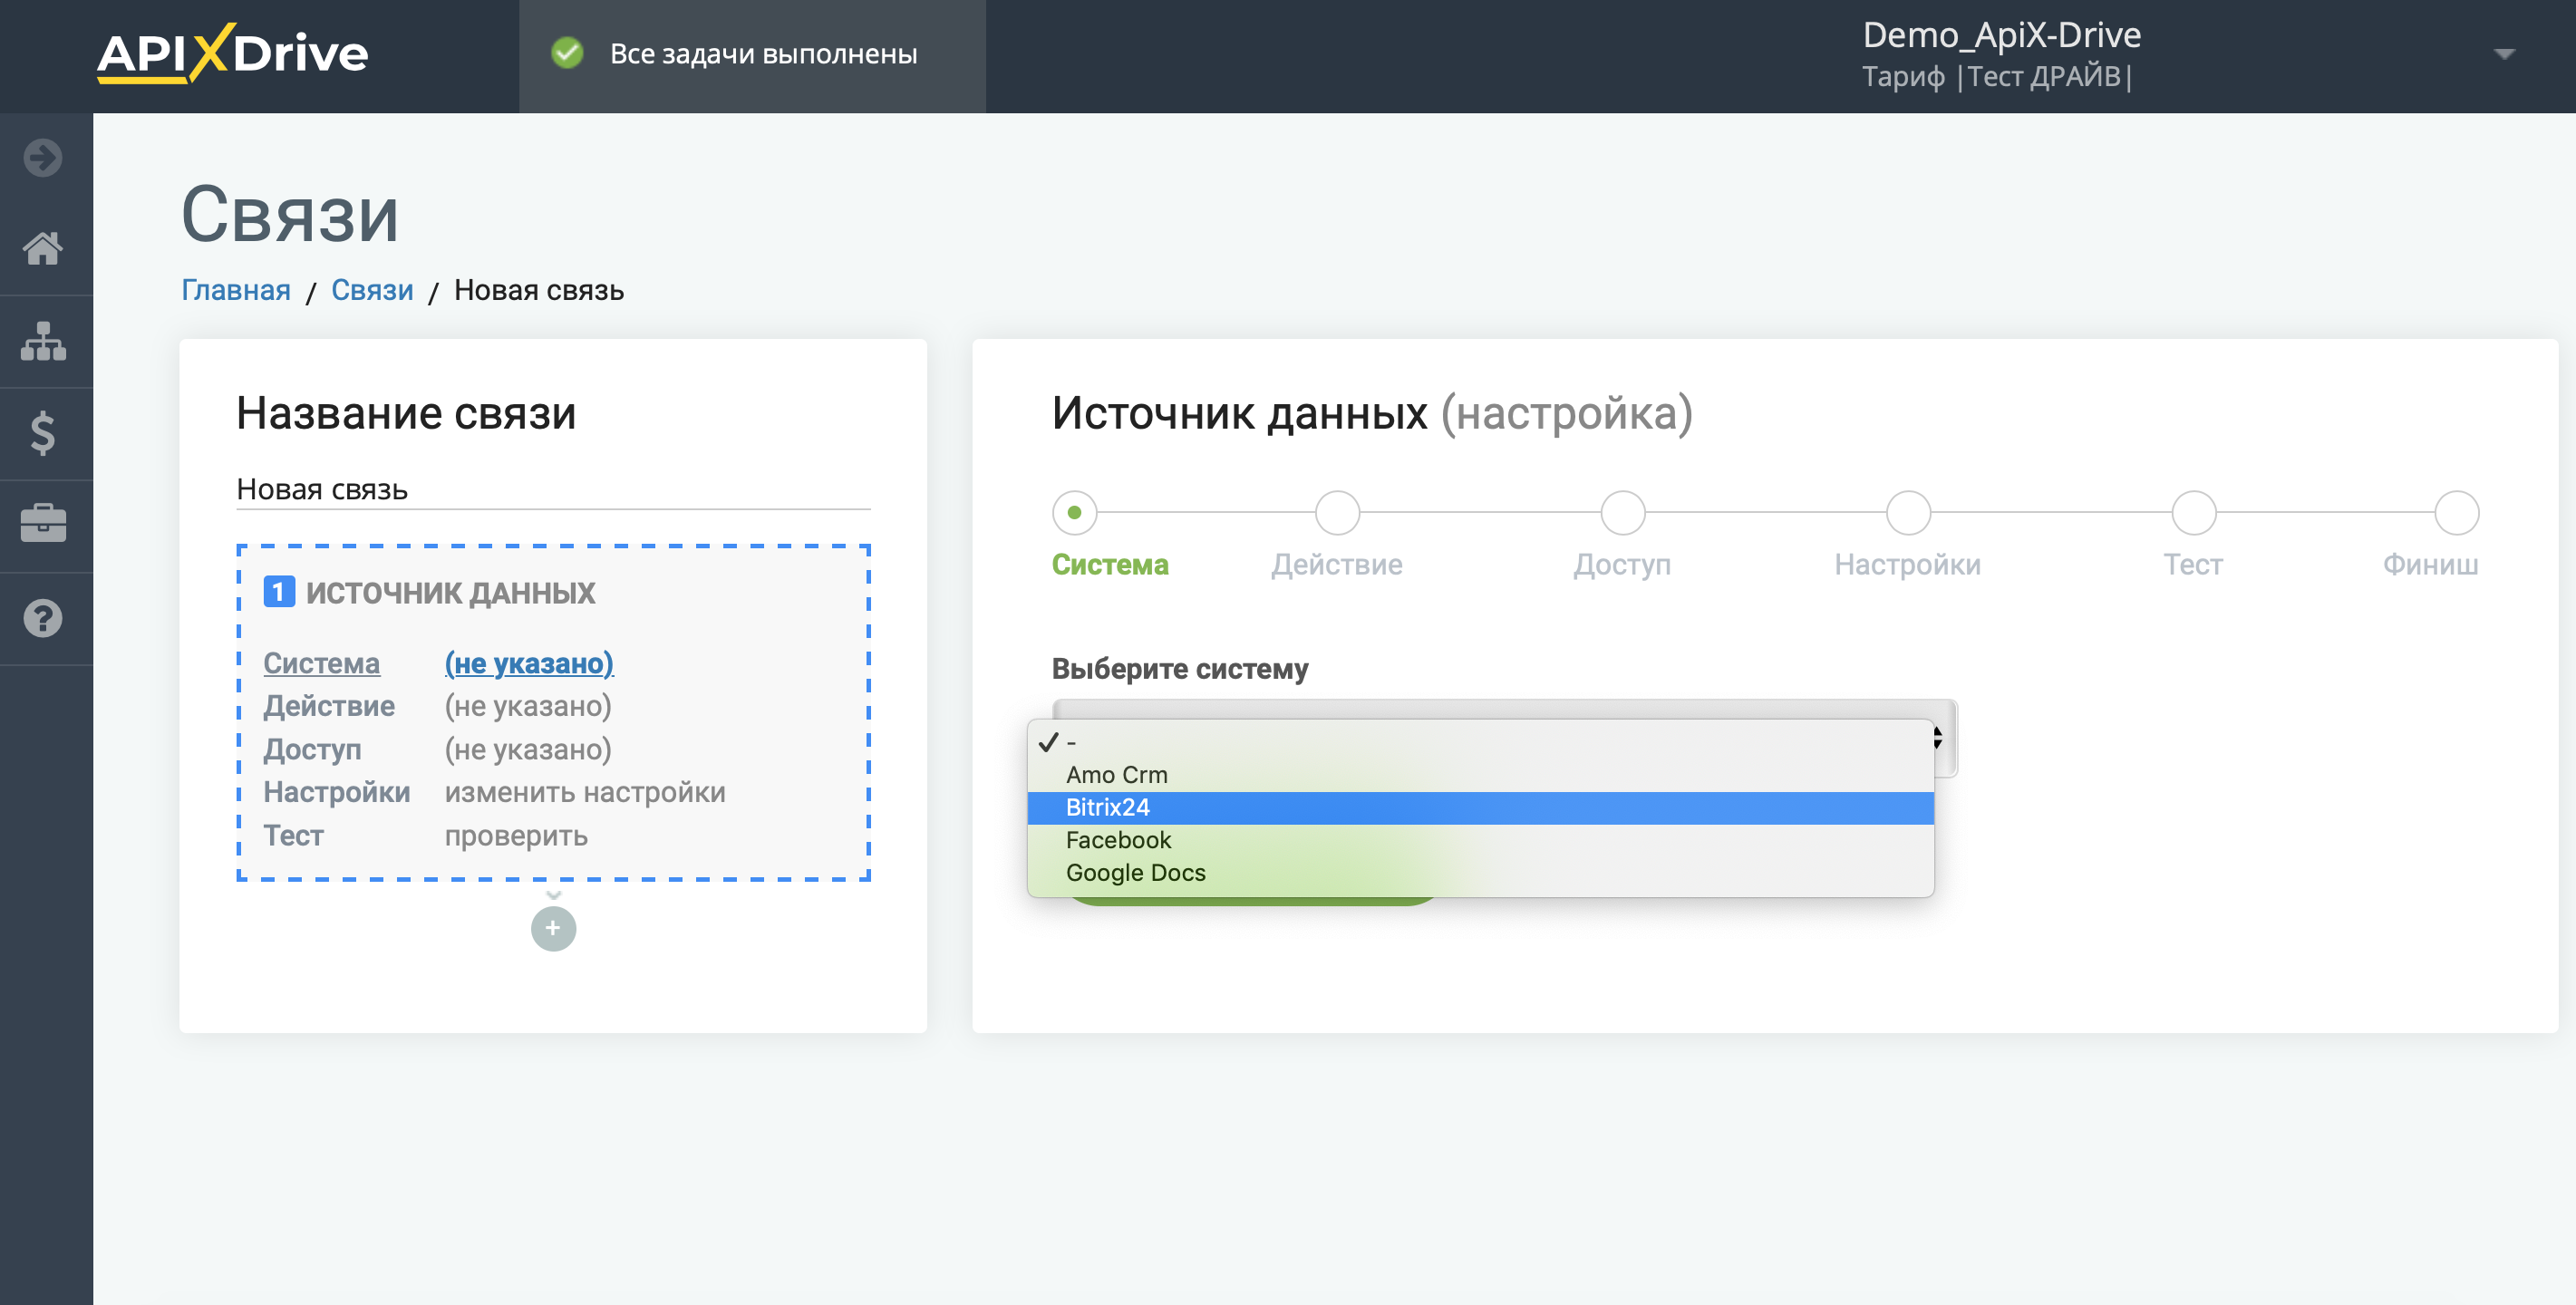Edit the Новая связь name field

point(553,489)
